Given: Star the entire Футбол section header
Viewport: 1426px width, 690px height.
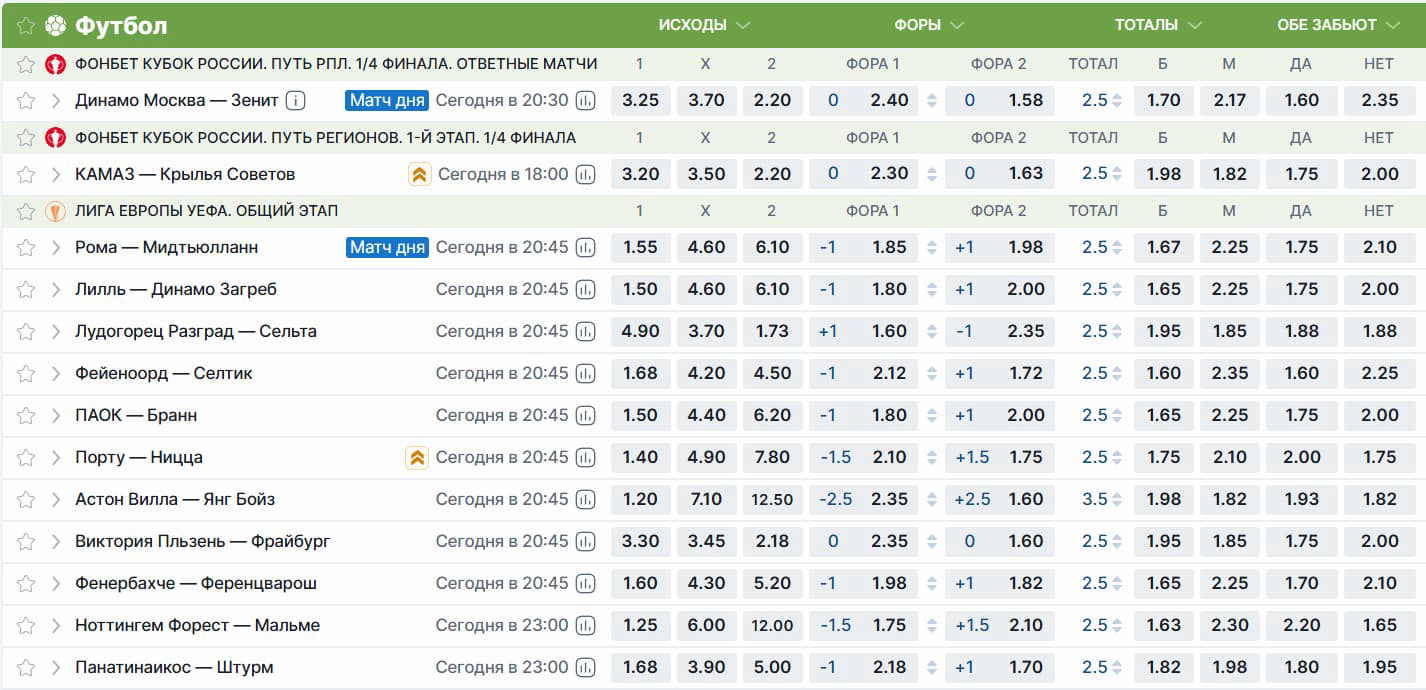Looking at the screenshot, I should pyautogui.click(x=26, y=25).
